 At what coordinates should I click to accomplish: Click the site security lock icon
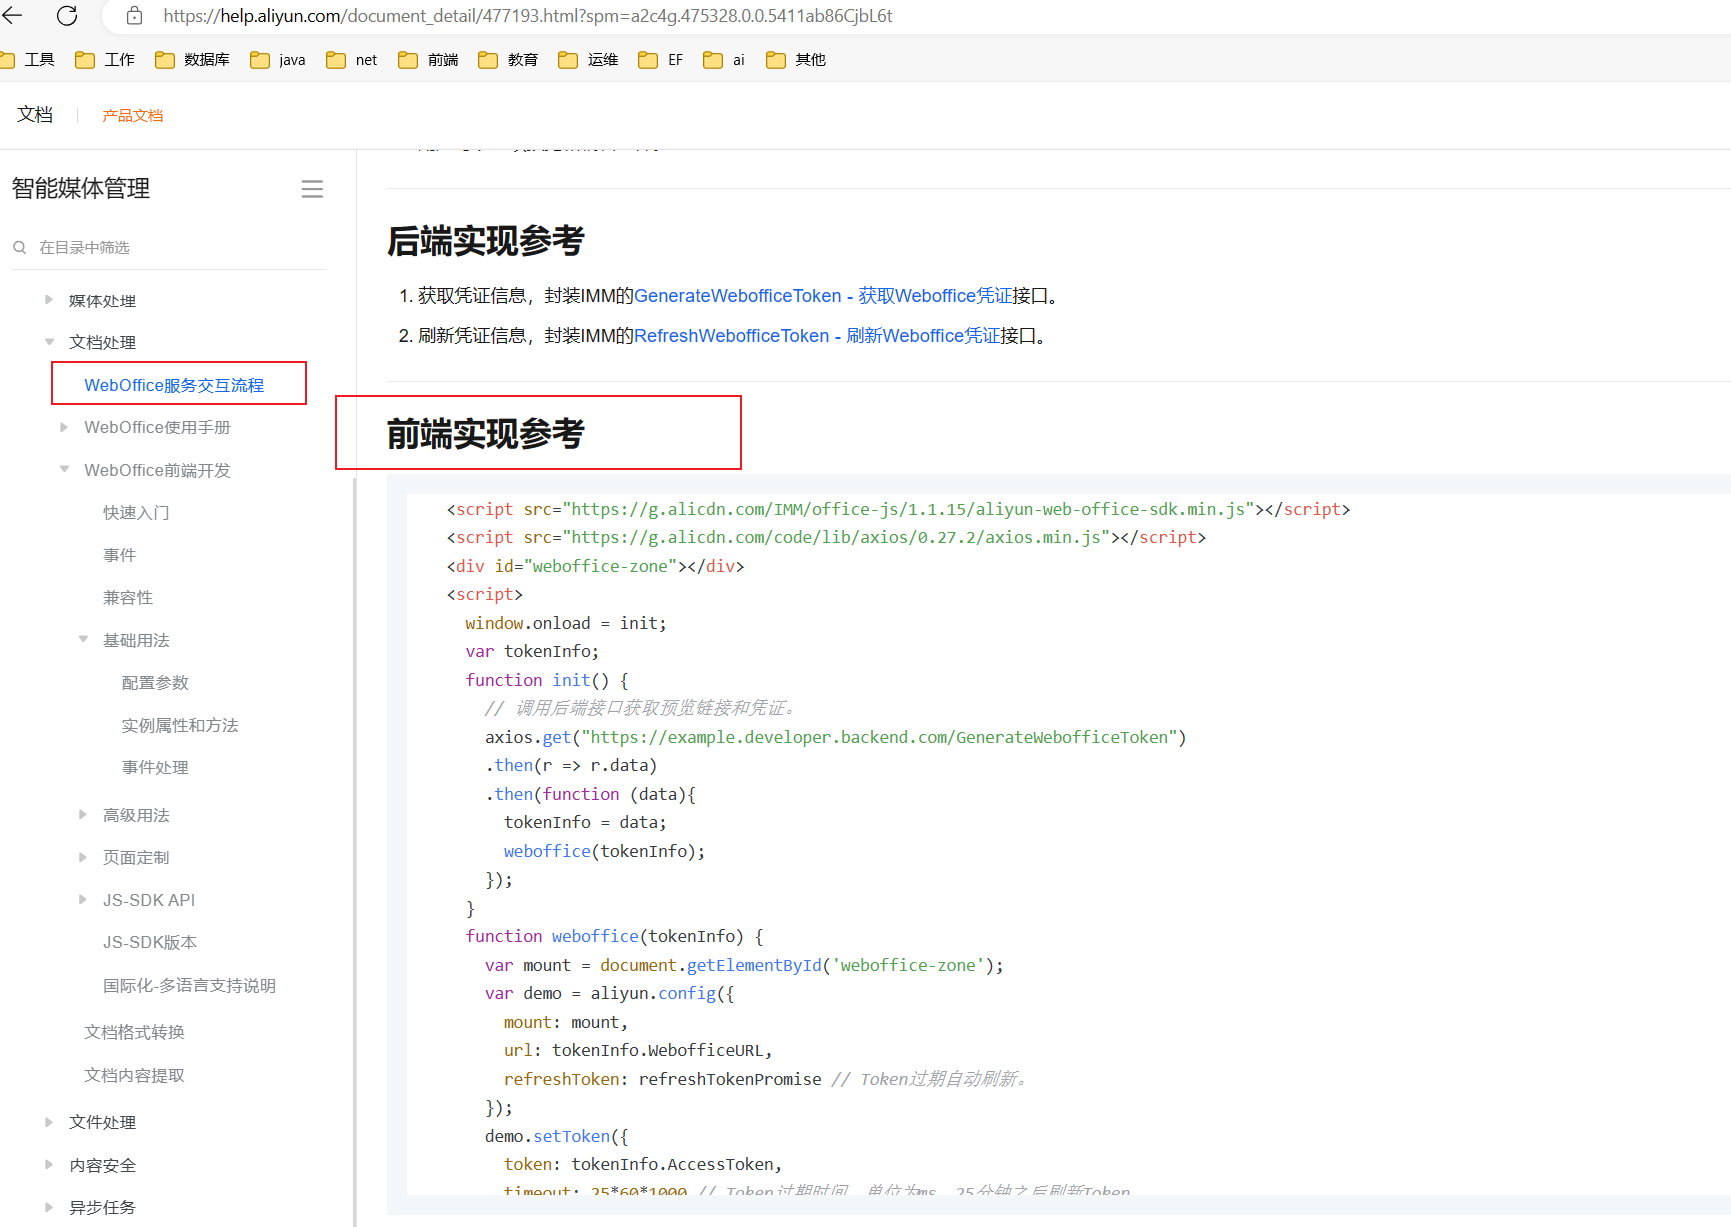(135, 16)
